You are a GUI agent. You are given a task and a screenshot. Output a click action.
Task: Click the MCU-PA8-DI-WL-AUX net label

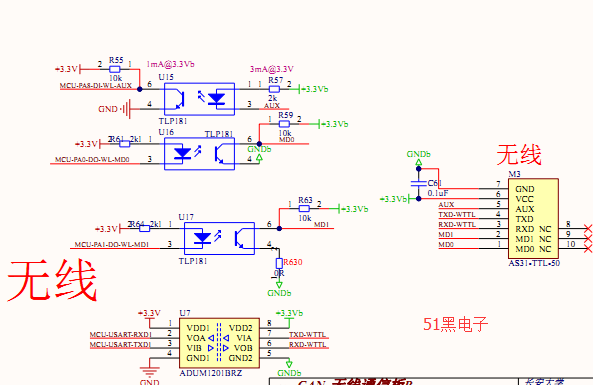coord(96,86)
